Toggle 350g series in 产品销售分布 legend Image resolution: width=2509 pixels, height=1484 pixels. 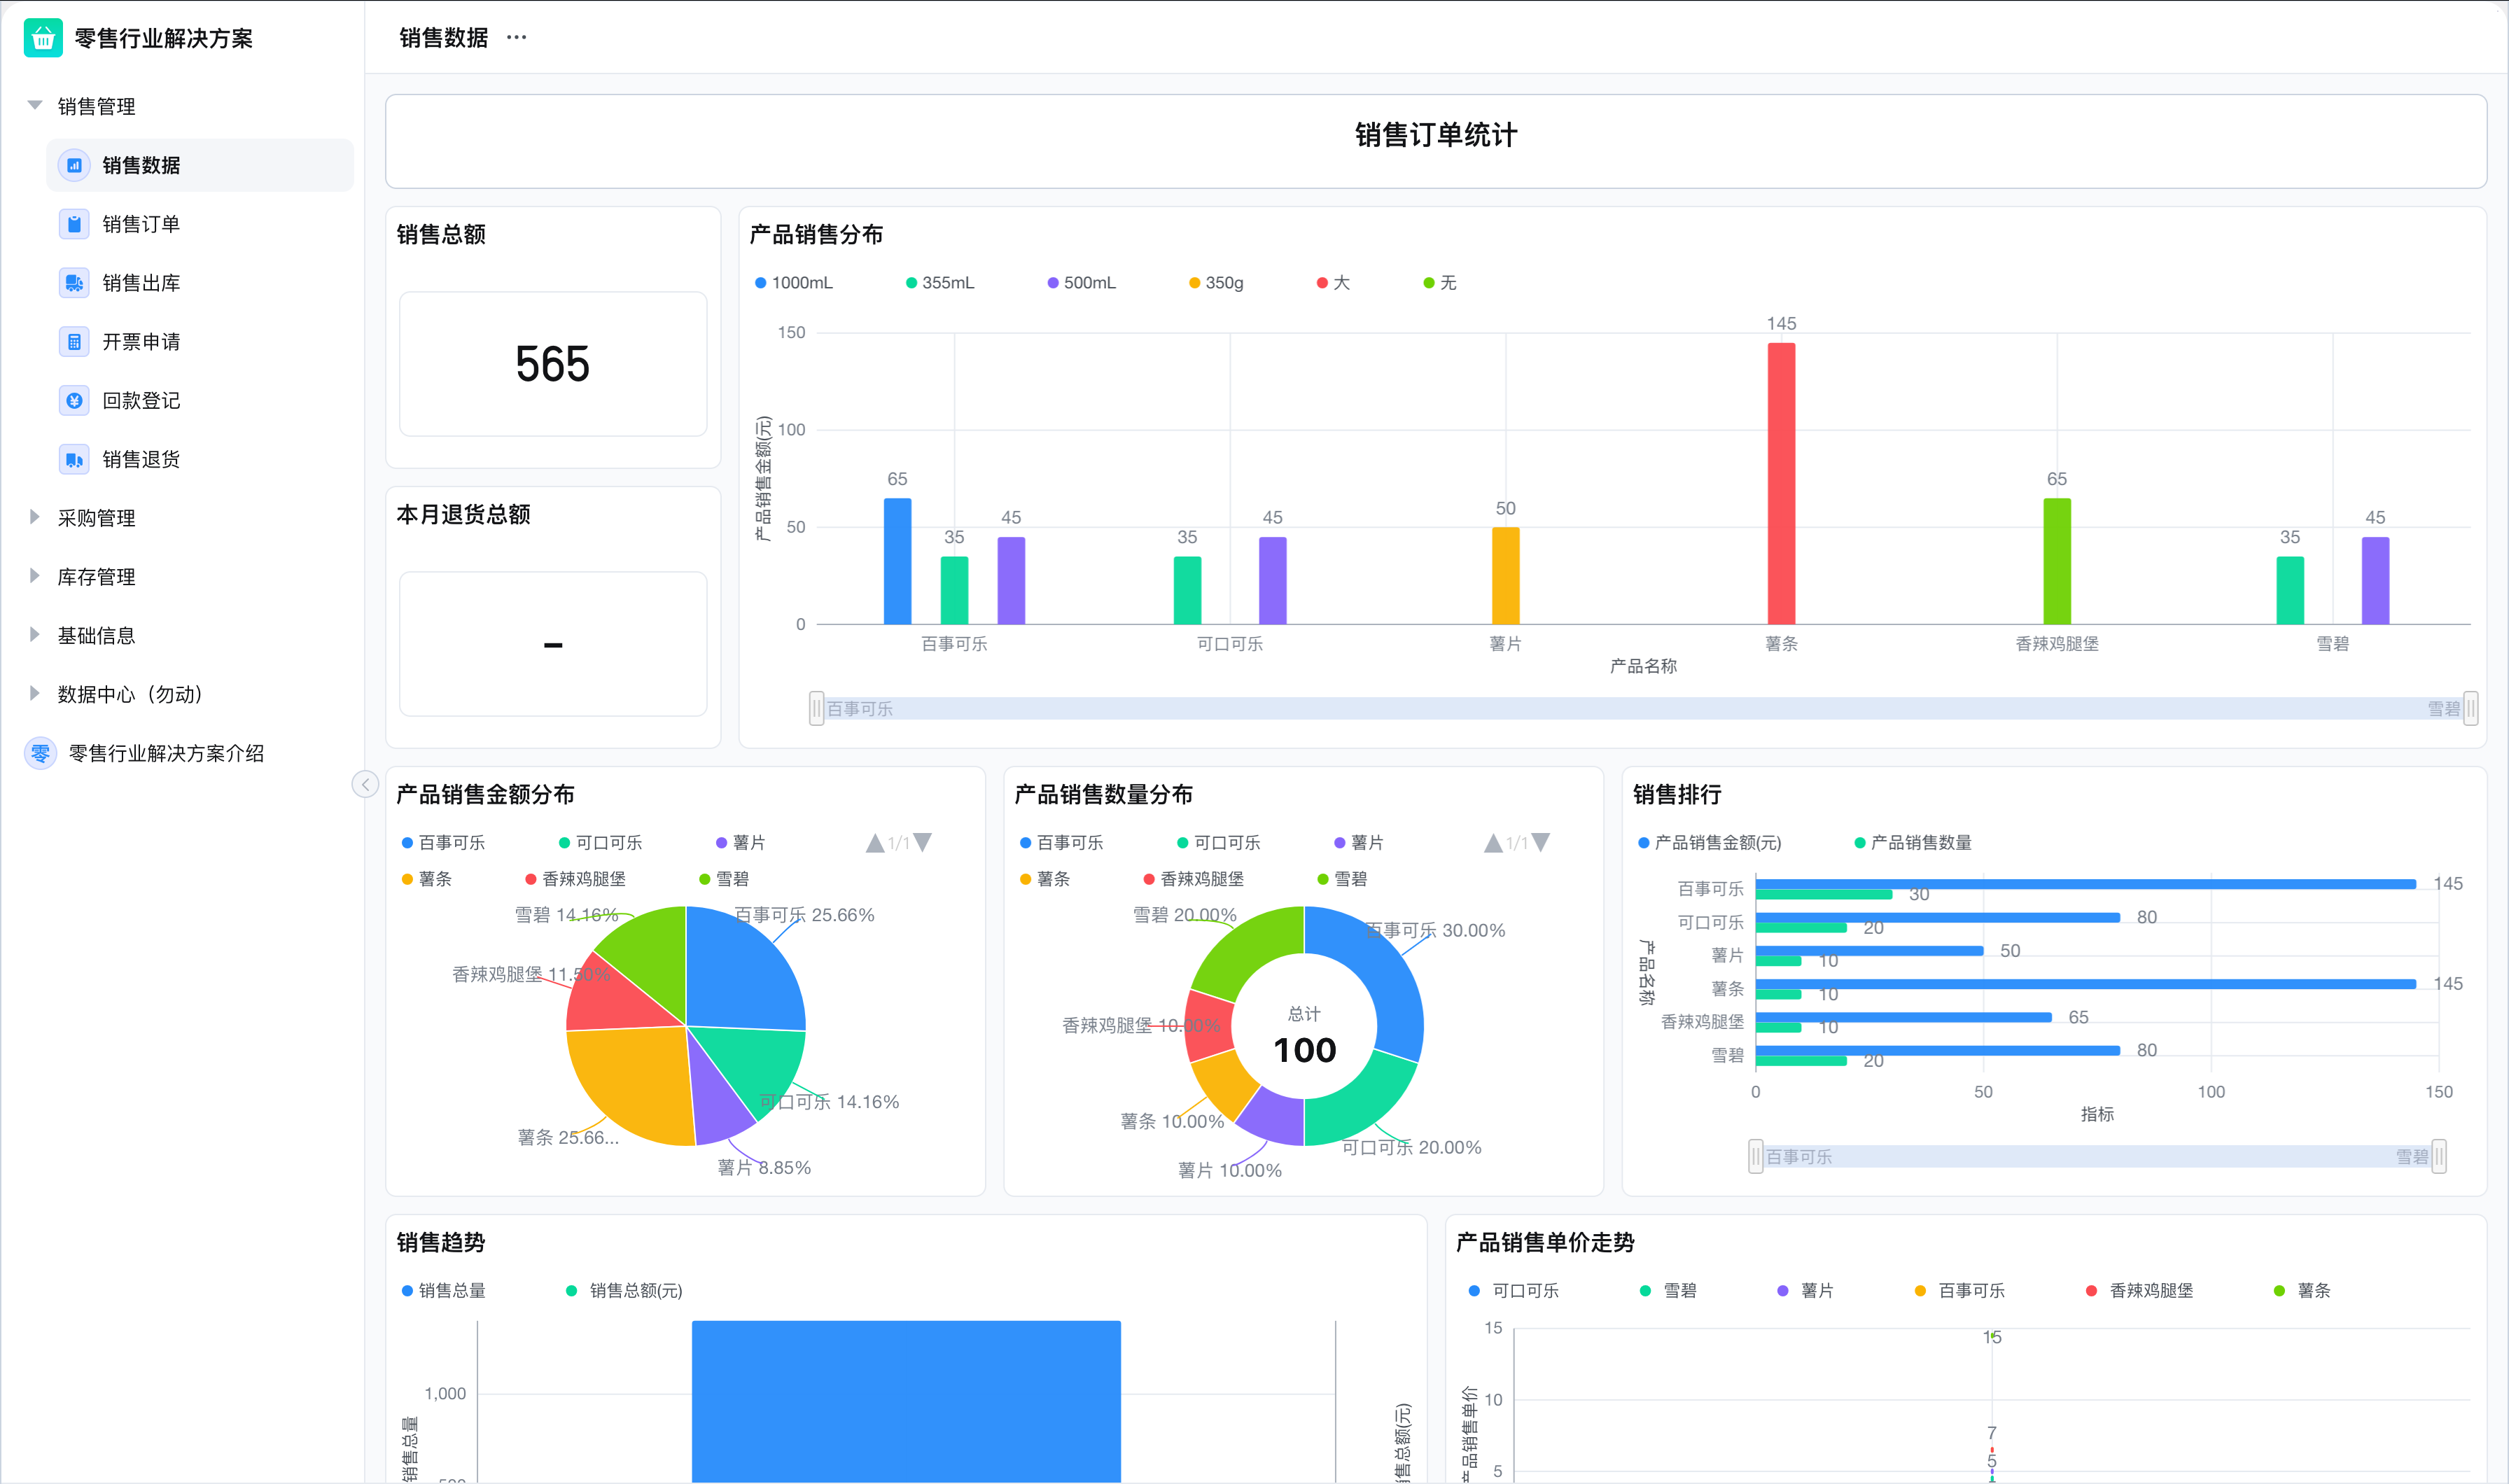pos(1217,283)
